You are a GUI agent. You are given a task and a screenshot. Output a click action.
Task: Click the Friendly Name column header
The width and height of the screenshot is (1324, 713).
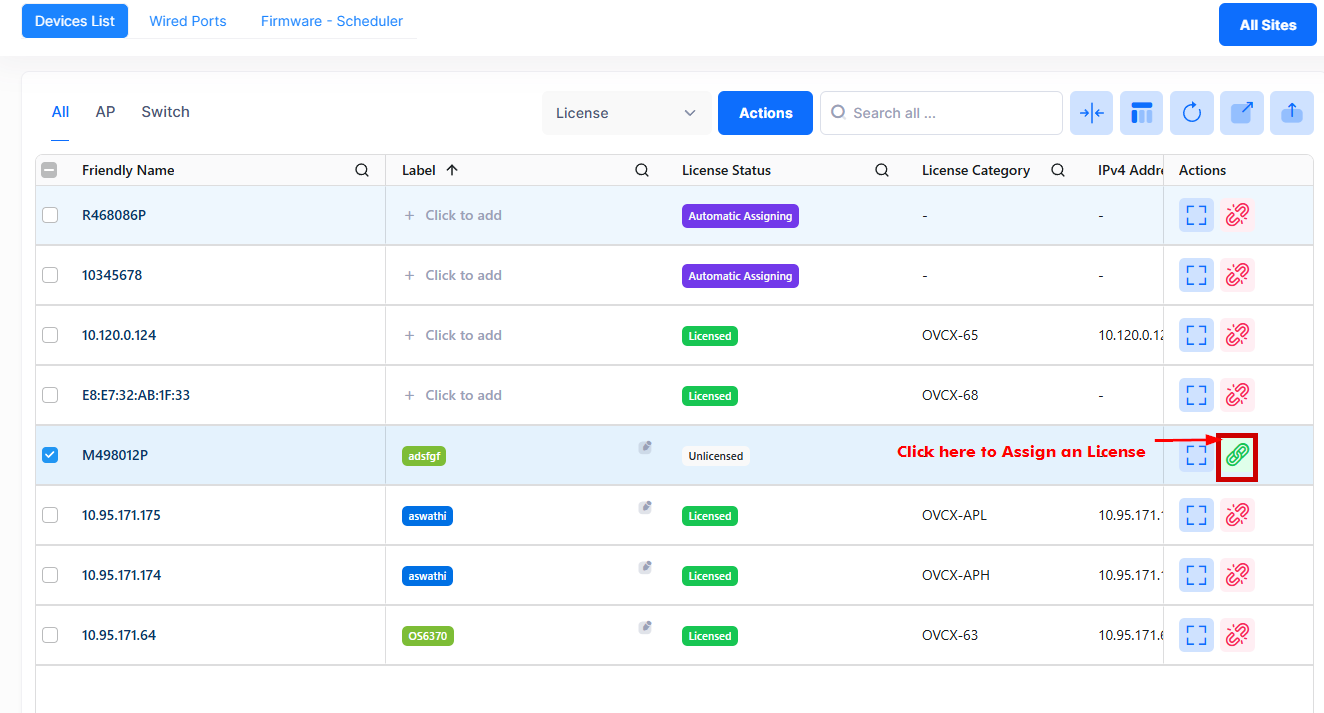(x=128, y=171)
